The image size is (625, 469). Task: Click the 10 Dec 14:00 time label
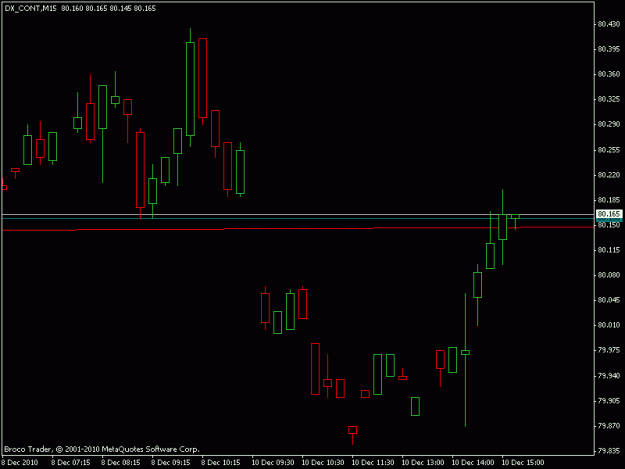[x=473, y=463]
